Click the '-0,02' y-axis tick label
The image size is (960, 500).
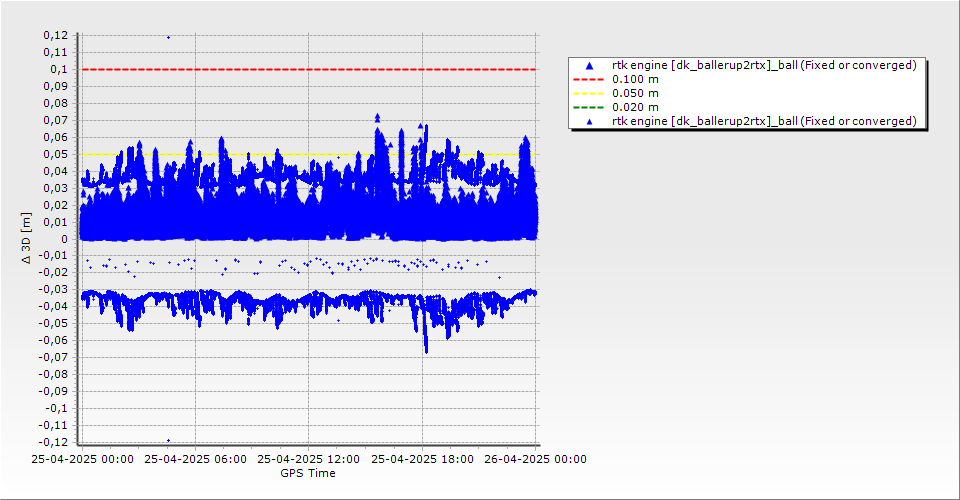(53, 273)
